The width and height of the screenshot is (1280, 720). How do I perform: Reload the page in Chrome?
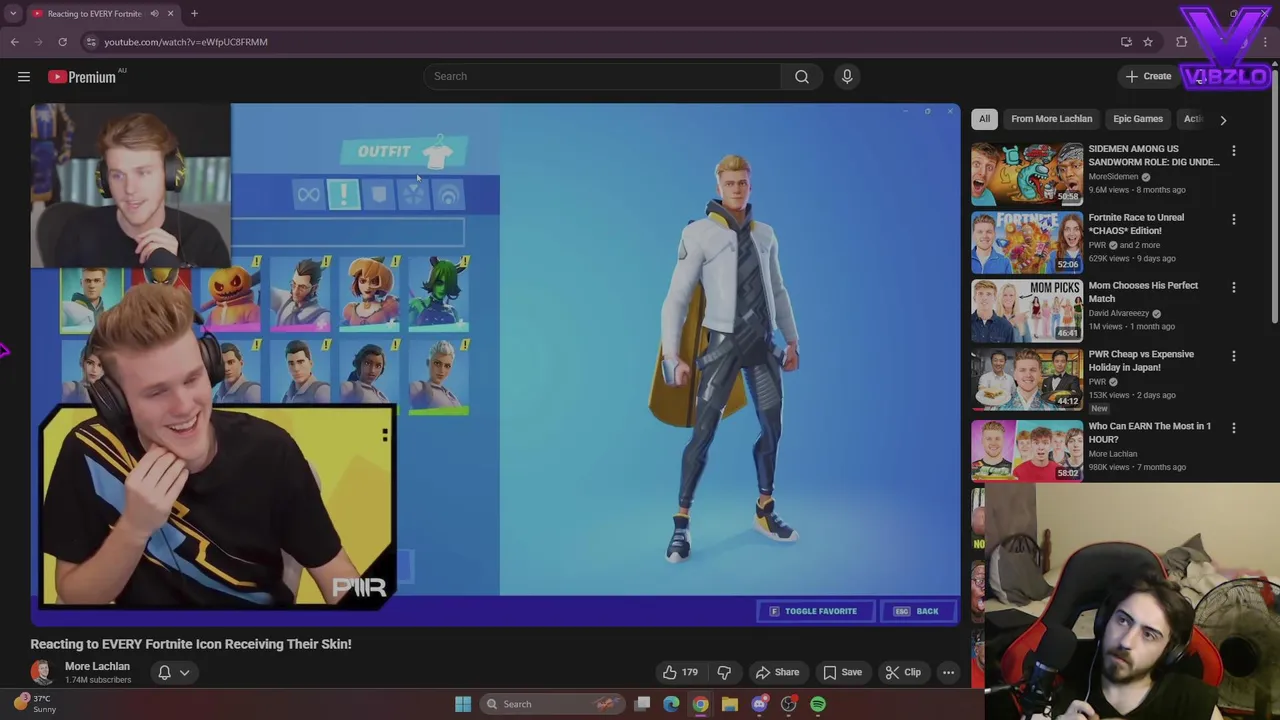62,42
